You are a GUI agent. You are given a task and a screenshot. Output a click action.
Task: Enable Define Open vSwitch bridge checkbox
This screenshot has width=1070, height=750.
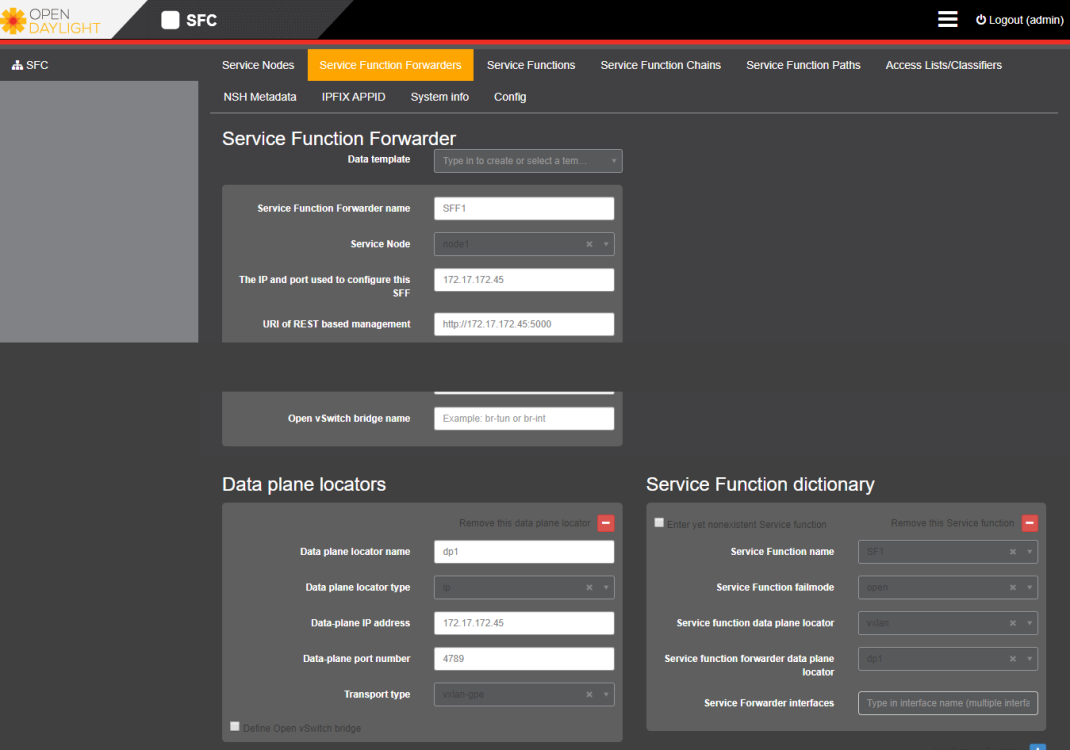[x=235, y=726]
